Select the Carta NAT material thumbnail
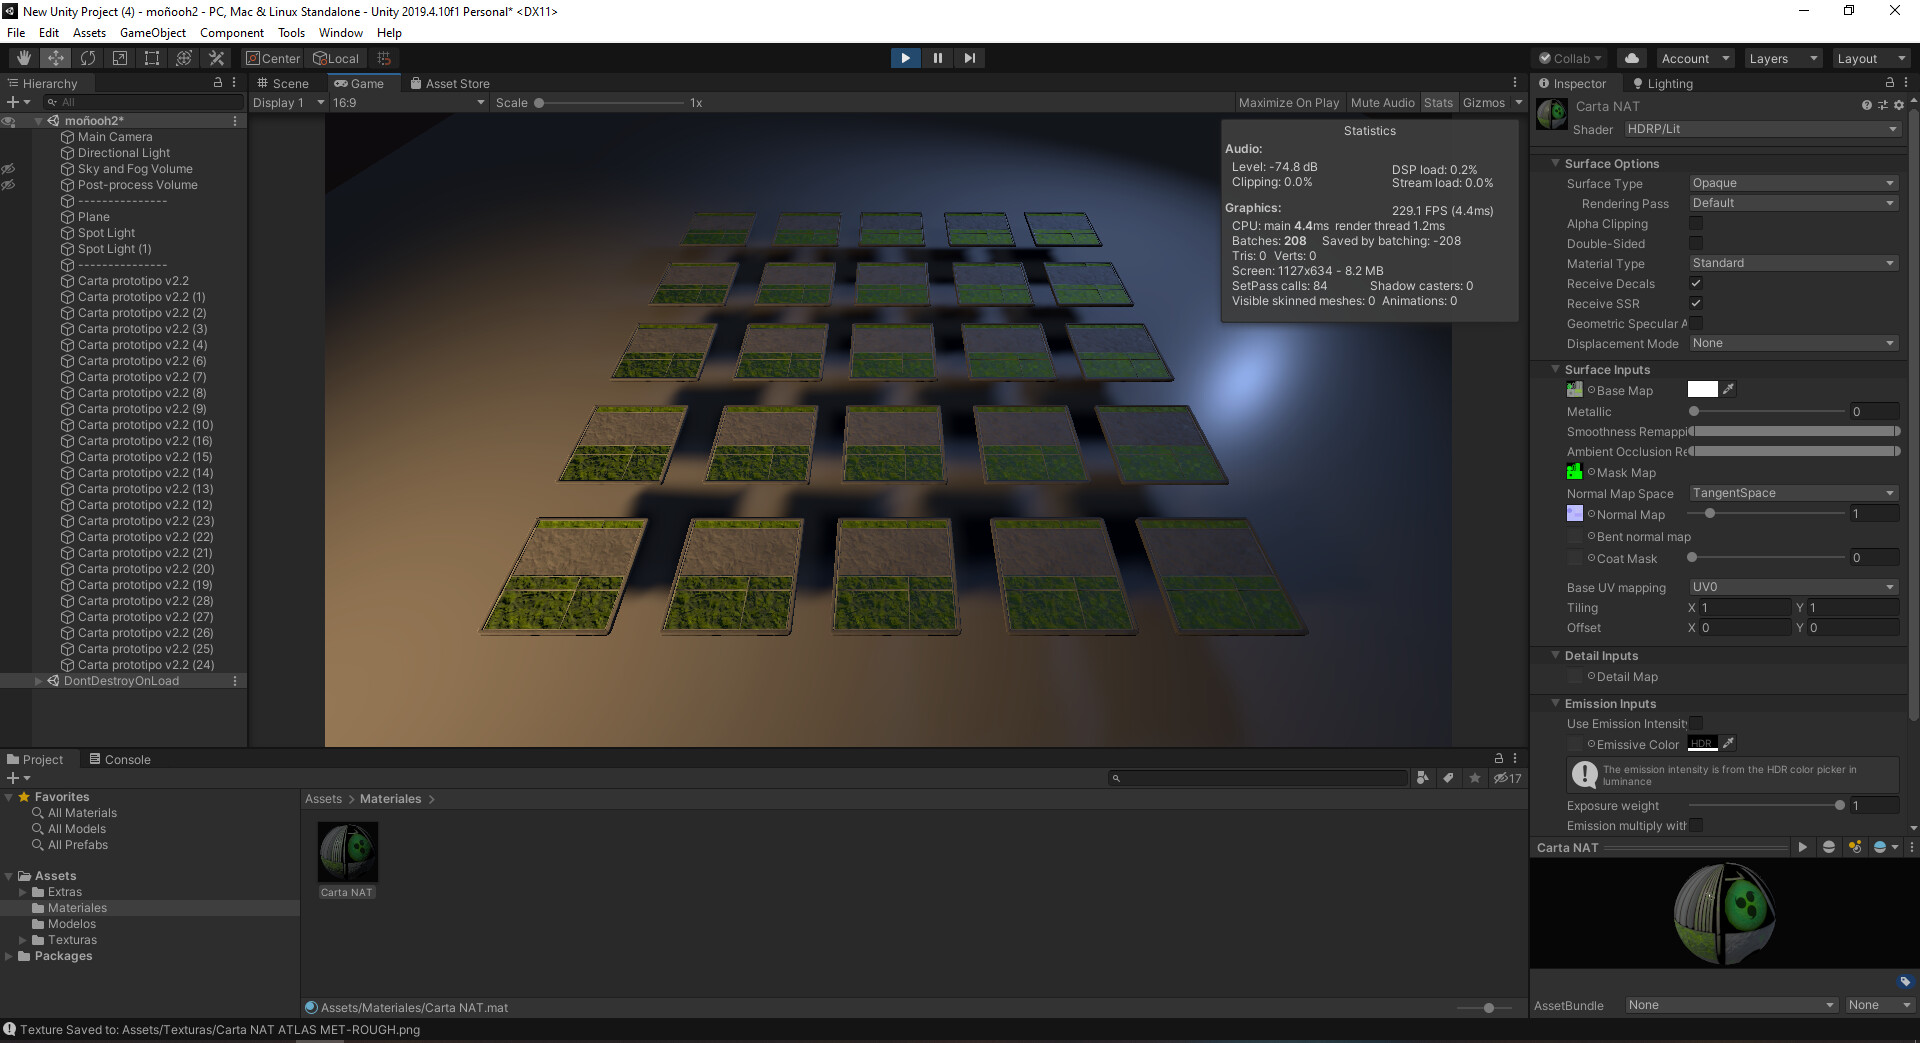Viewport: 1920px width, 1043px height. [x=347, y=852]
